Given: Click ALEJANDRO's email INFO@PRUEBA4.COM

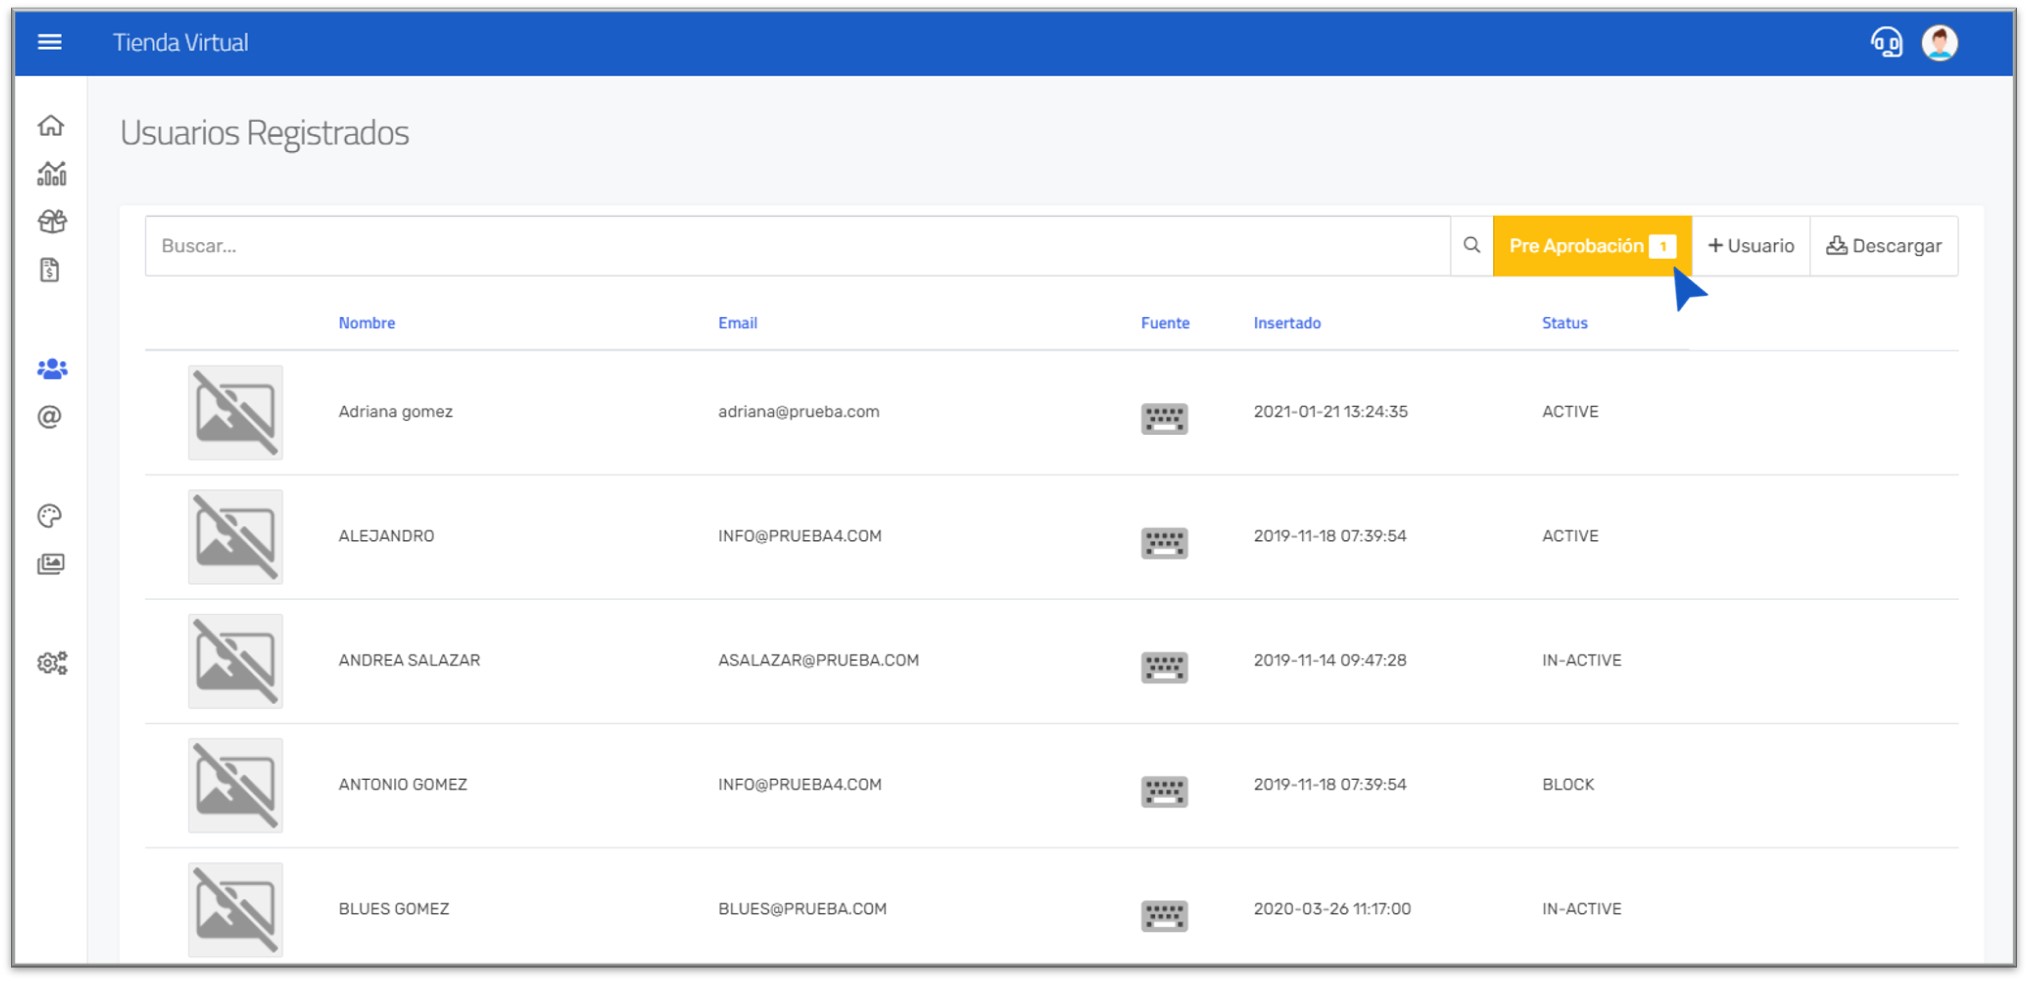Looking at the screenshot, I should click(800, 536).
